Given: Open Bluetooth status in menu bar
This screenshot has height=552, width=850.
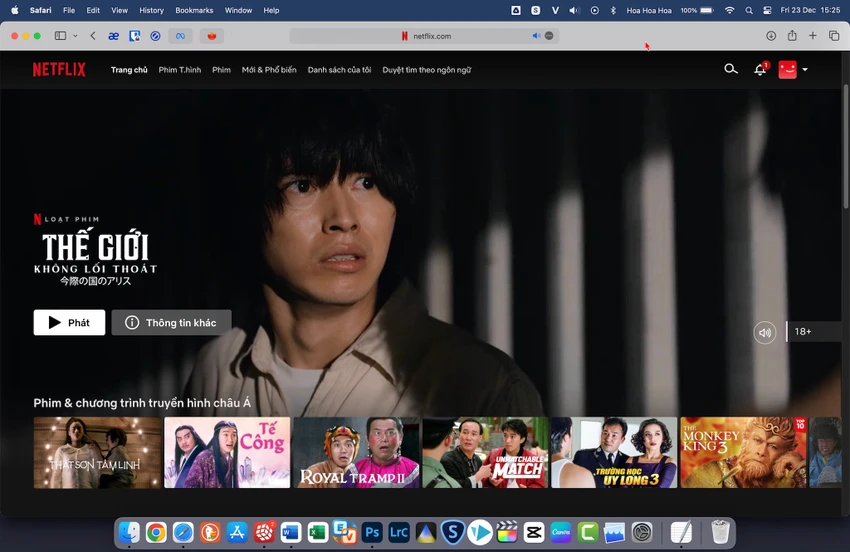Looking at the screenshot, I should click(x=613, y=10).
